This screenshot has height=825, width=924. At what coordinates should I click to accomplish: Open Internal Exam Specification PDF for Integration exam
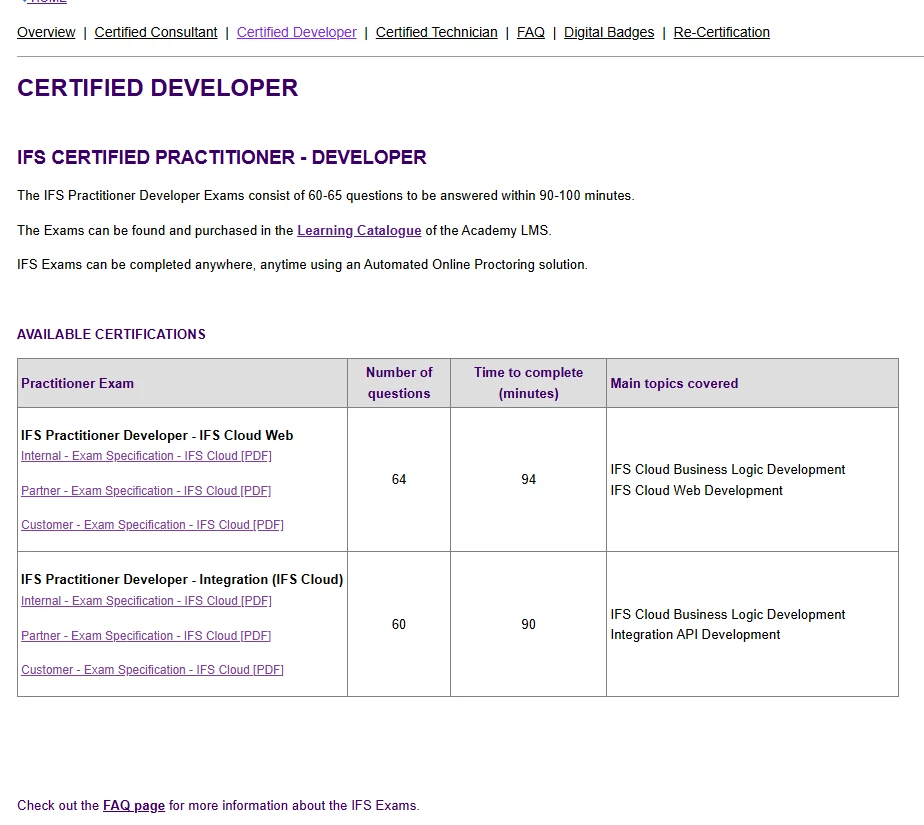pyautogui.click(x=146, y=601)
